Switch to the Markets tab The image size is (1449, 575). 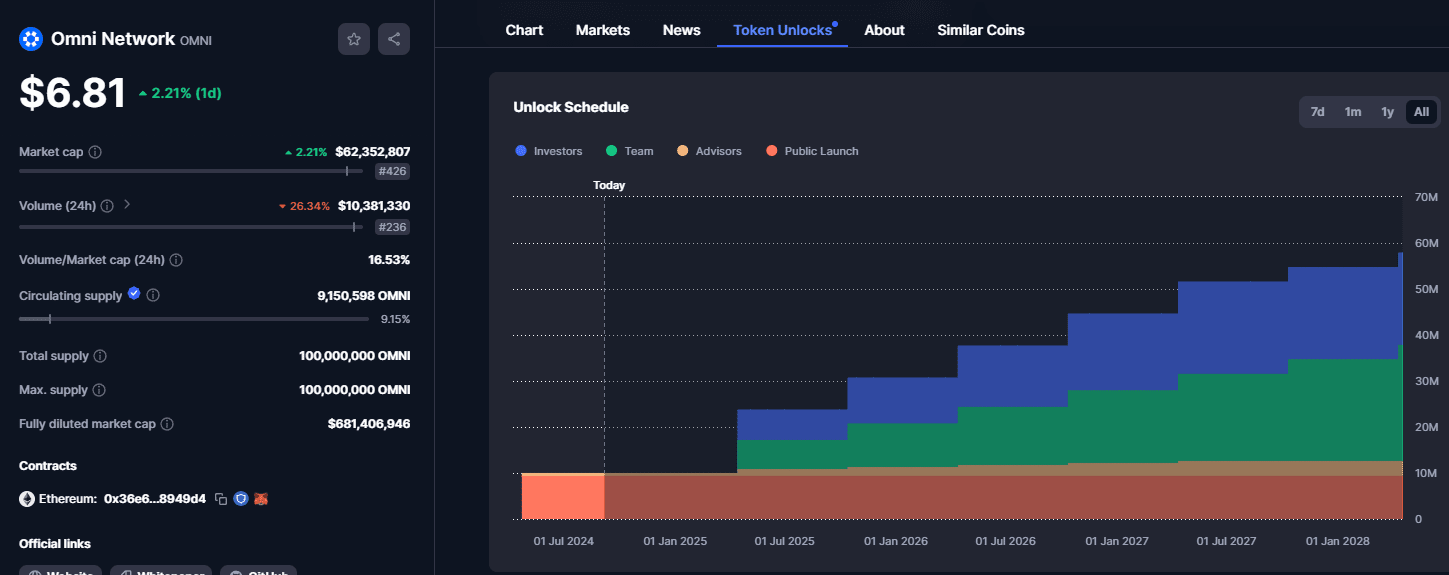point(603,30)
